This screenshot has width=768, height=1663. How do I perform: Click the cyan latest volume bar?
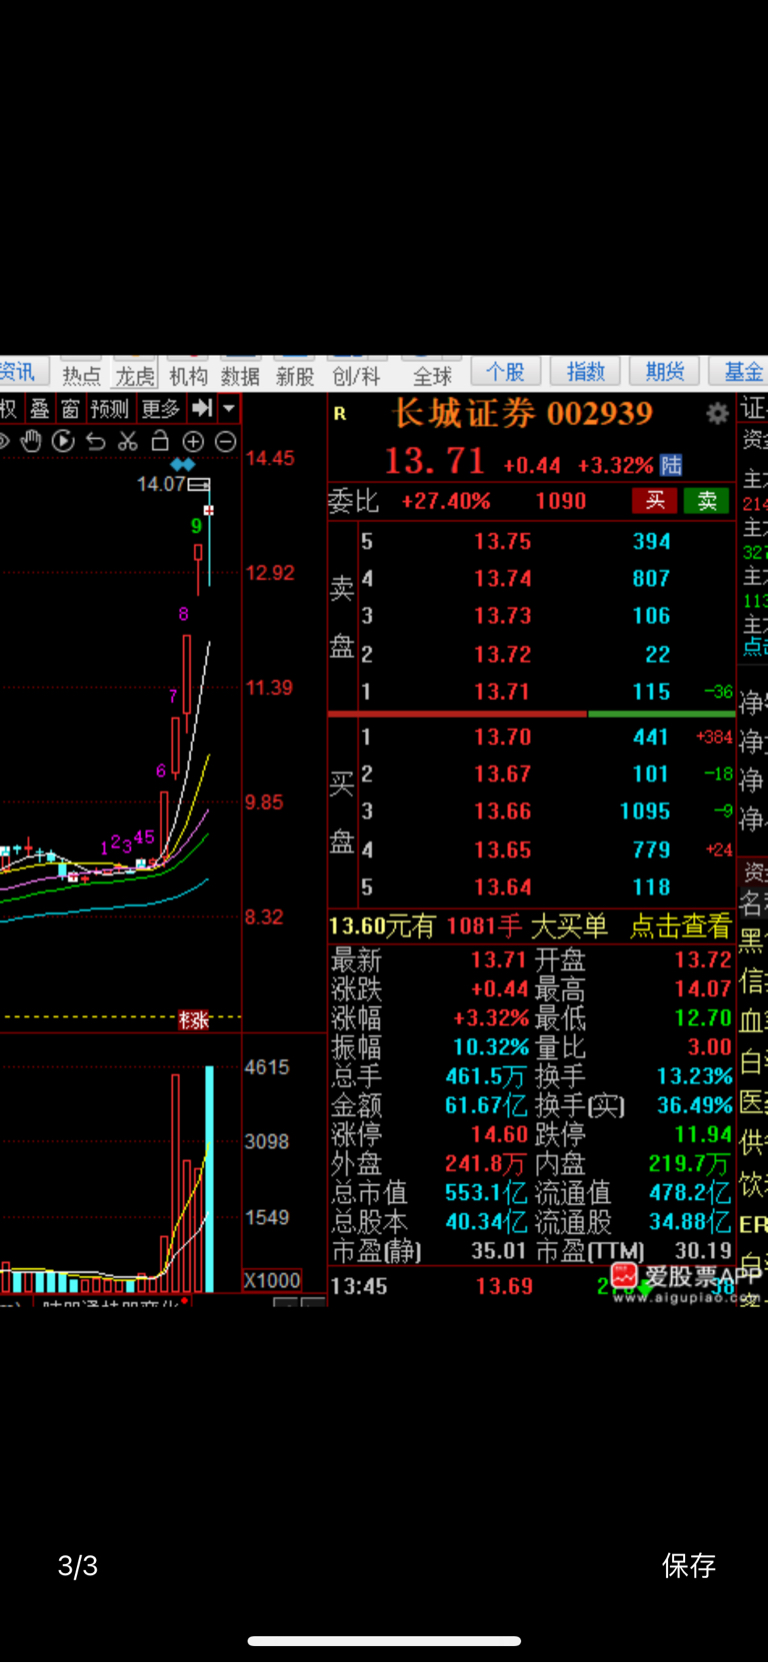tap(209, 1179)
